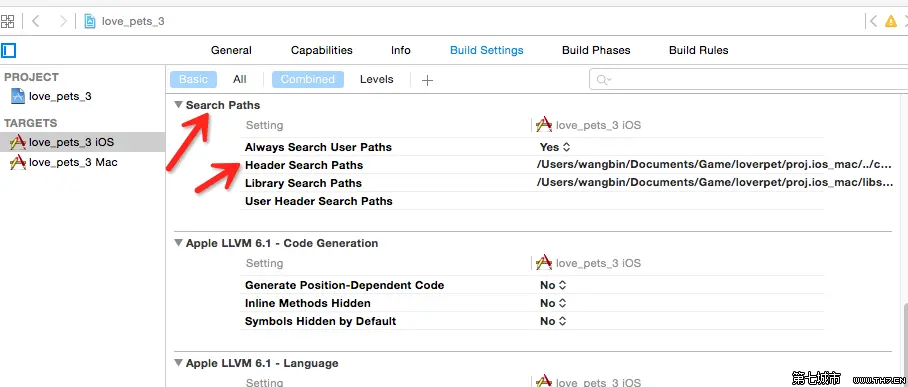The width and height of the screenshot is (908, 387).
Task: Click the search magnifier icon in filter field
Action: coord(603,80)
